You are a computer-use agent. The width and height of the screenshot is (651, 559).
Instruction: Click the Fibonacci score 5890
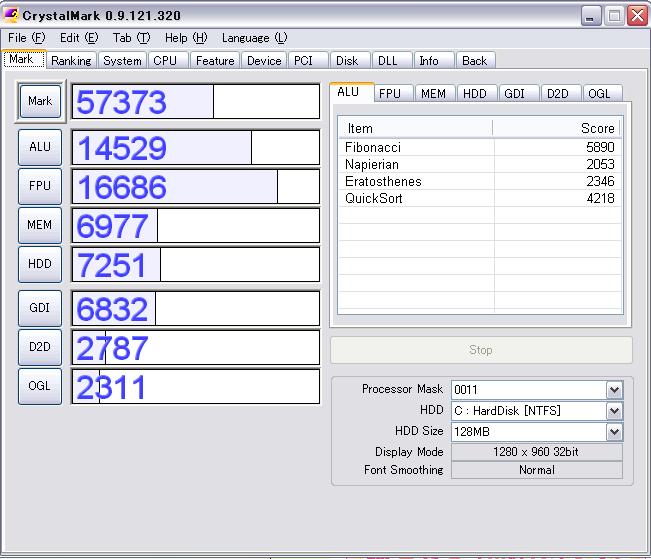pyautogui.click(x=600, y=147)
